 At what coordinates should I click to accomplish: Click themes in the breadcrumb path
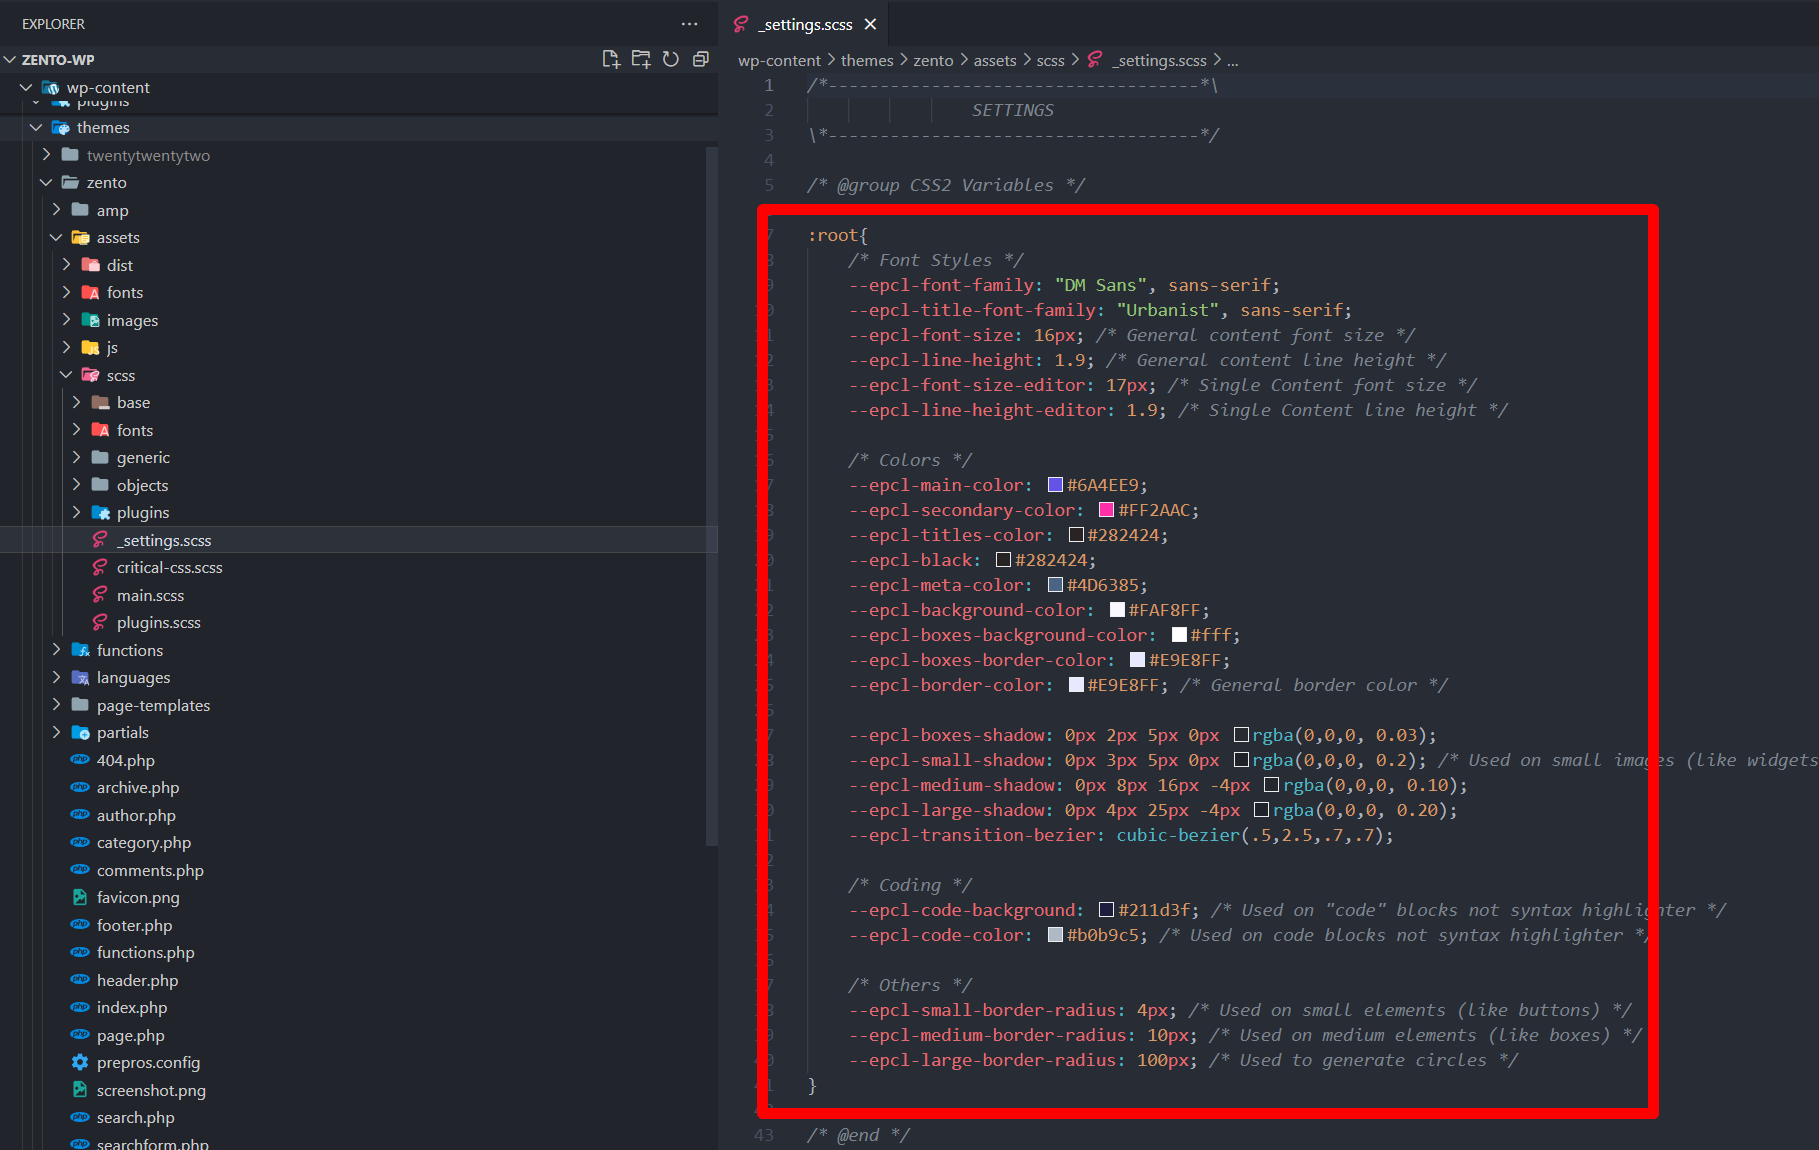pos(867,61)
